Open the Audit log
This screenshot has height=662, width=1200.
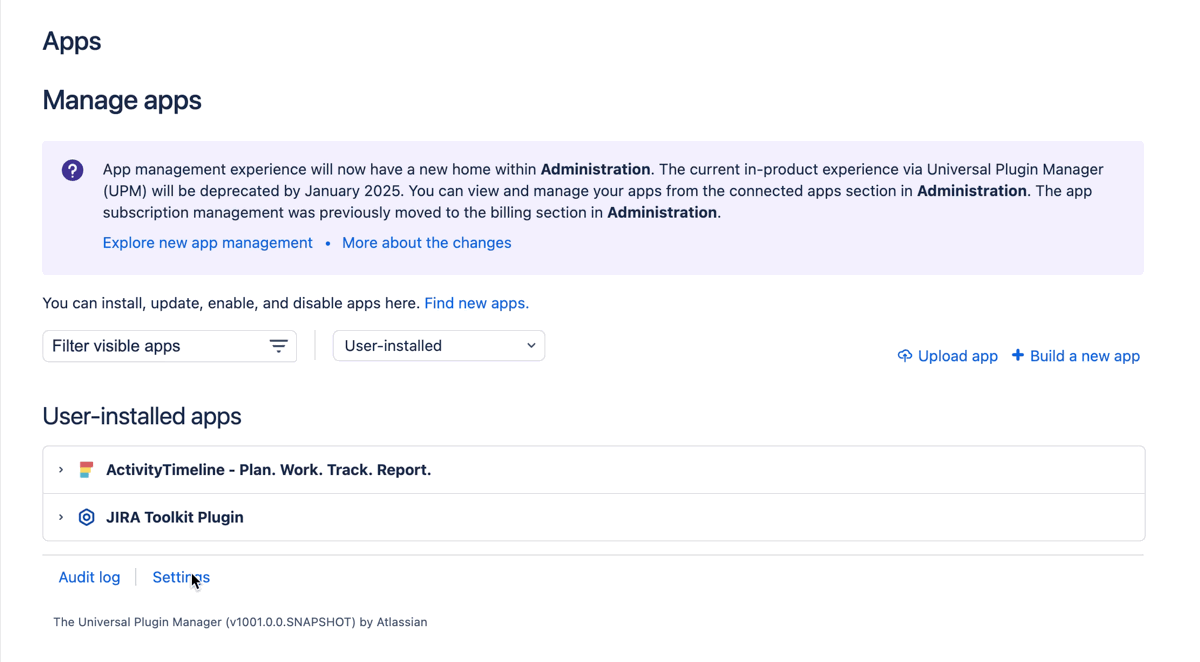[x=89, y=577]
